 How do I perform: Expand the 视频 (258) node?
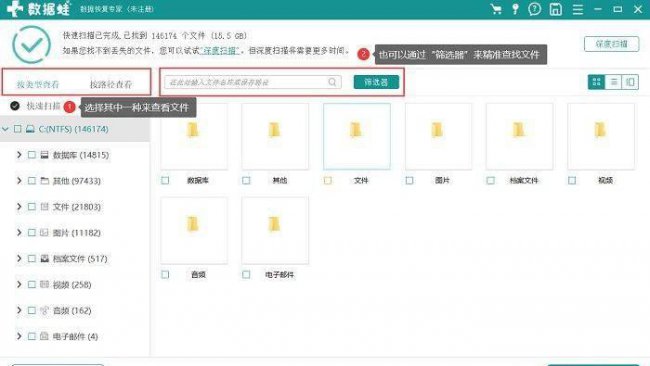(x=19, y=284)
